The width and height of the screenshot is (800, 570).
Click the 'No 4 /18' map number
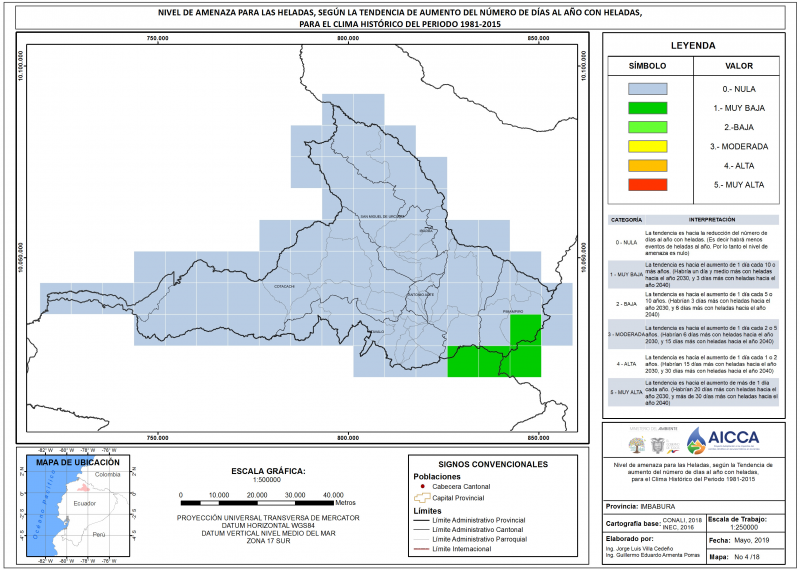[x=747, y=558]
